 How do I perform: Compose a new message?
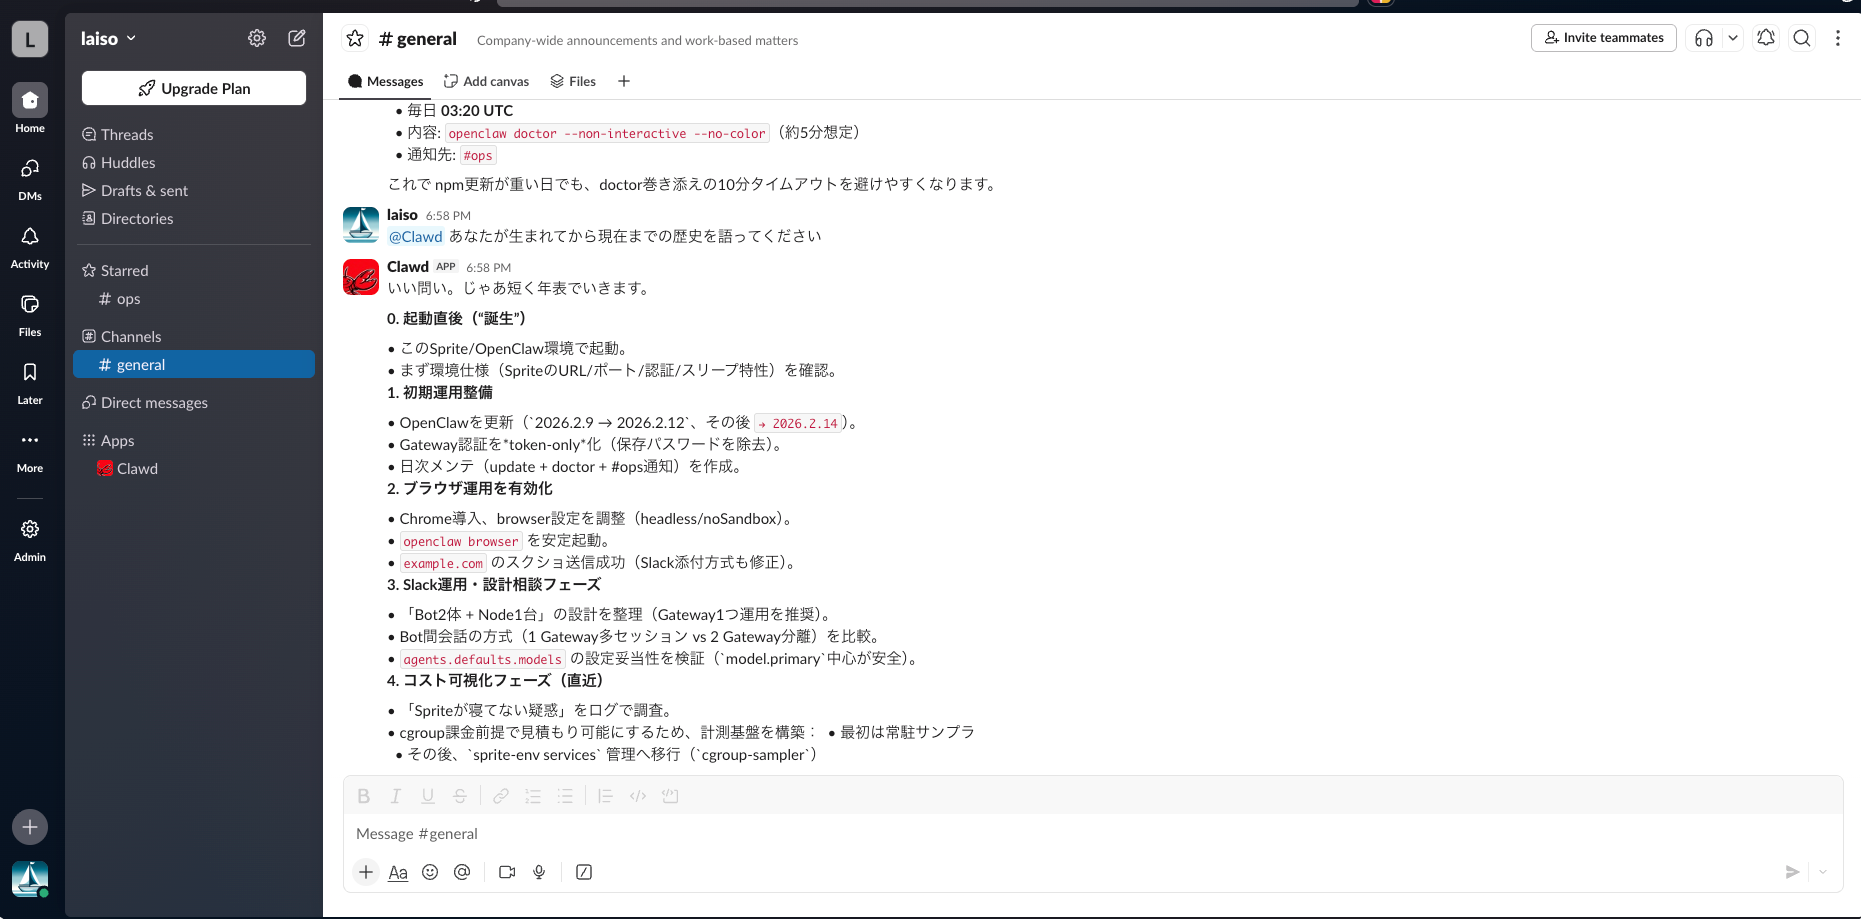[x=297, y=38]
